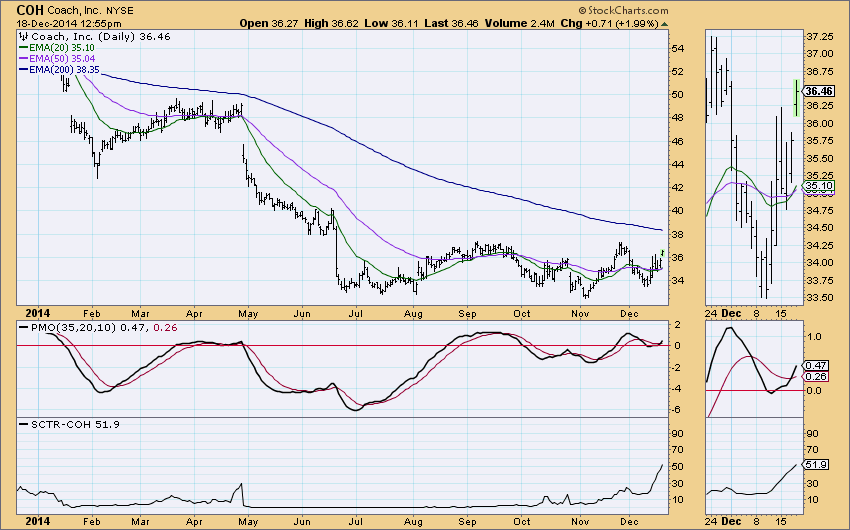The width and height of the screenshot is (850, 530).
Task: Click the EMA(200) 38.35 legend entry
Action: pos(65,71)
